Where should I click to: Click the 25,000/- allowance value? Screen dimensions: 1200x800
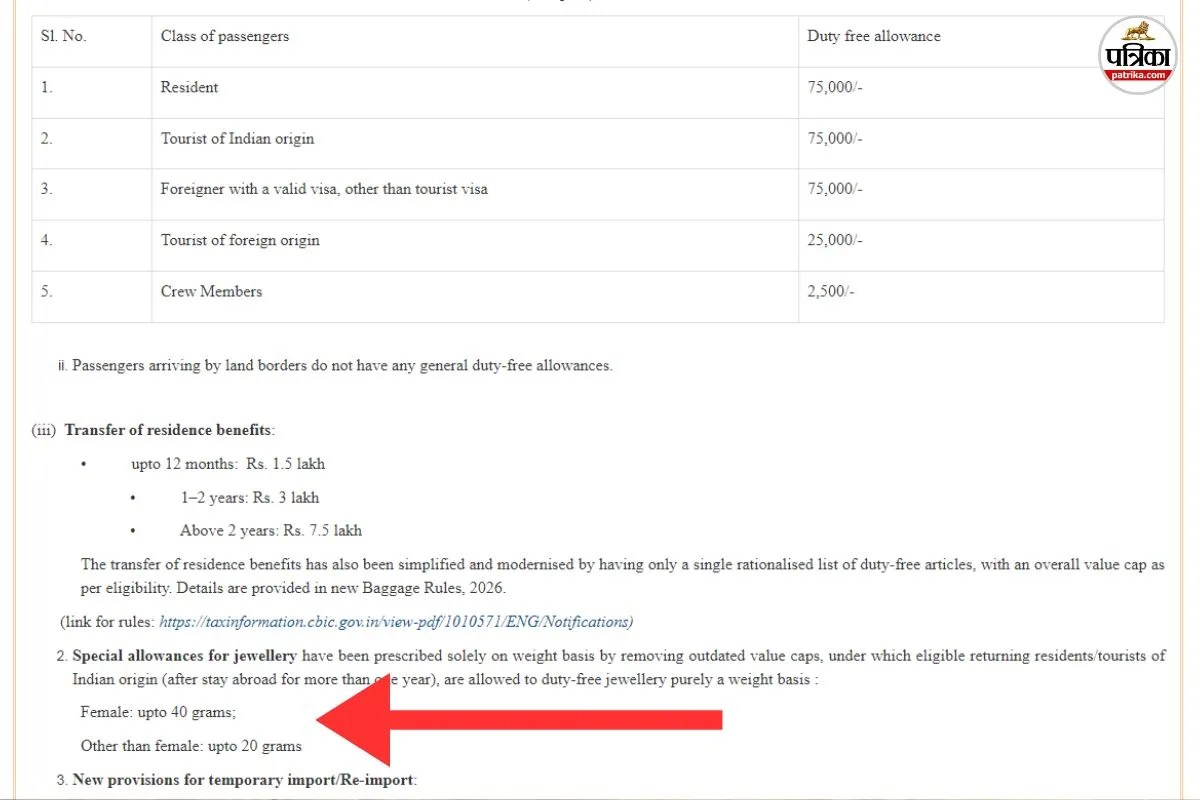835,240
